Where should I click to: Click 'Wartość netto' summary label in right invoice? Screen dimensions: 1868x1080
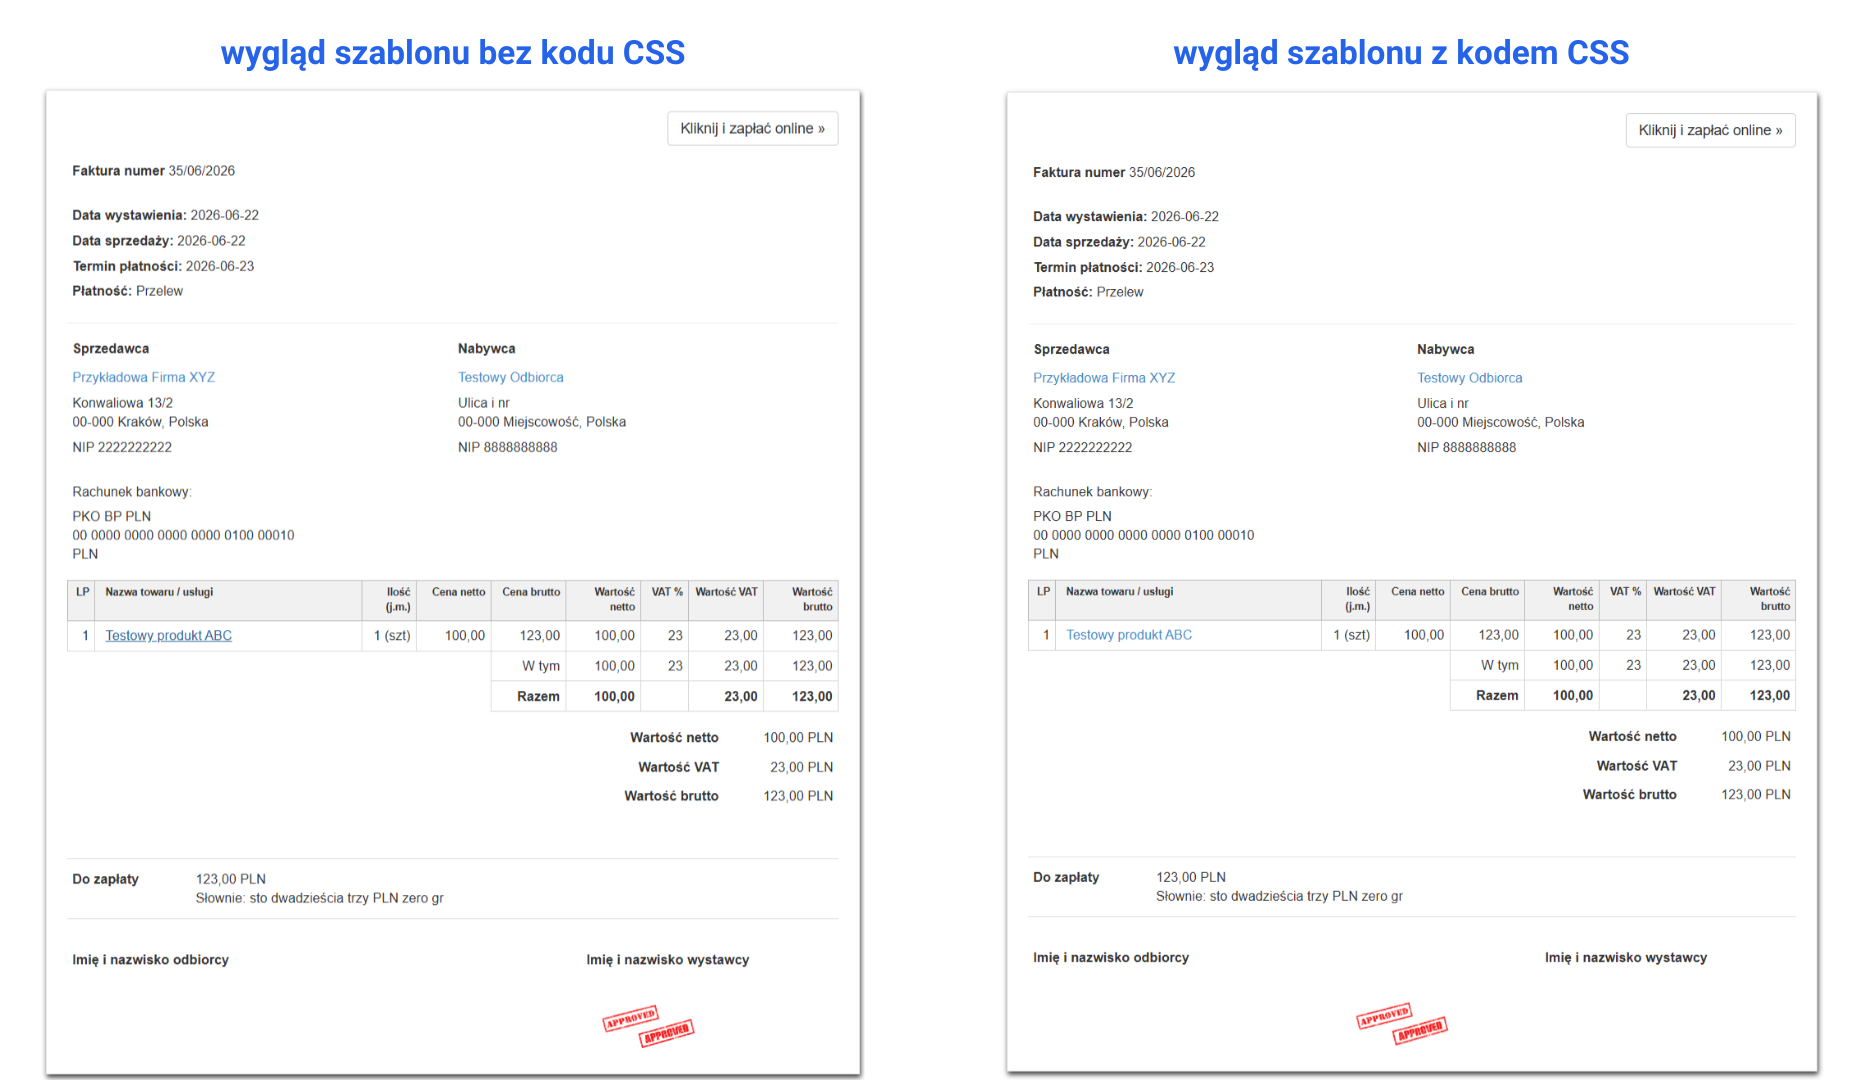tap(1632, 736)
